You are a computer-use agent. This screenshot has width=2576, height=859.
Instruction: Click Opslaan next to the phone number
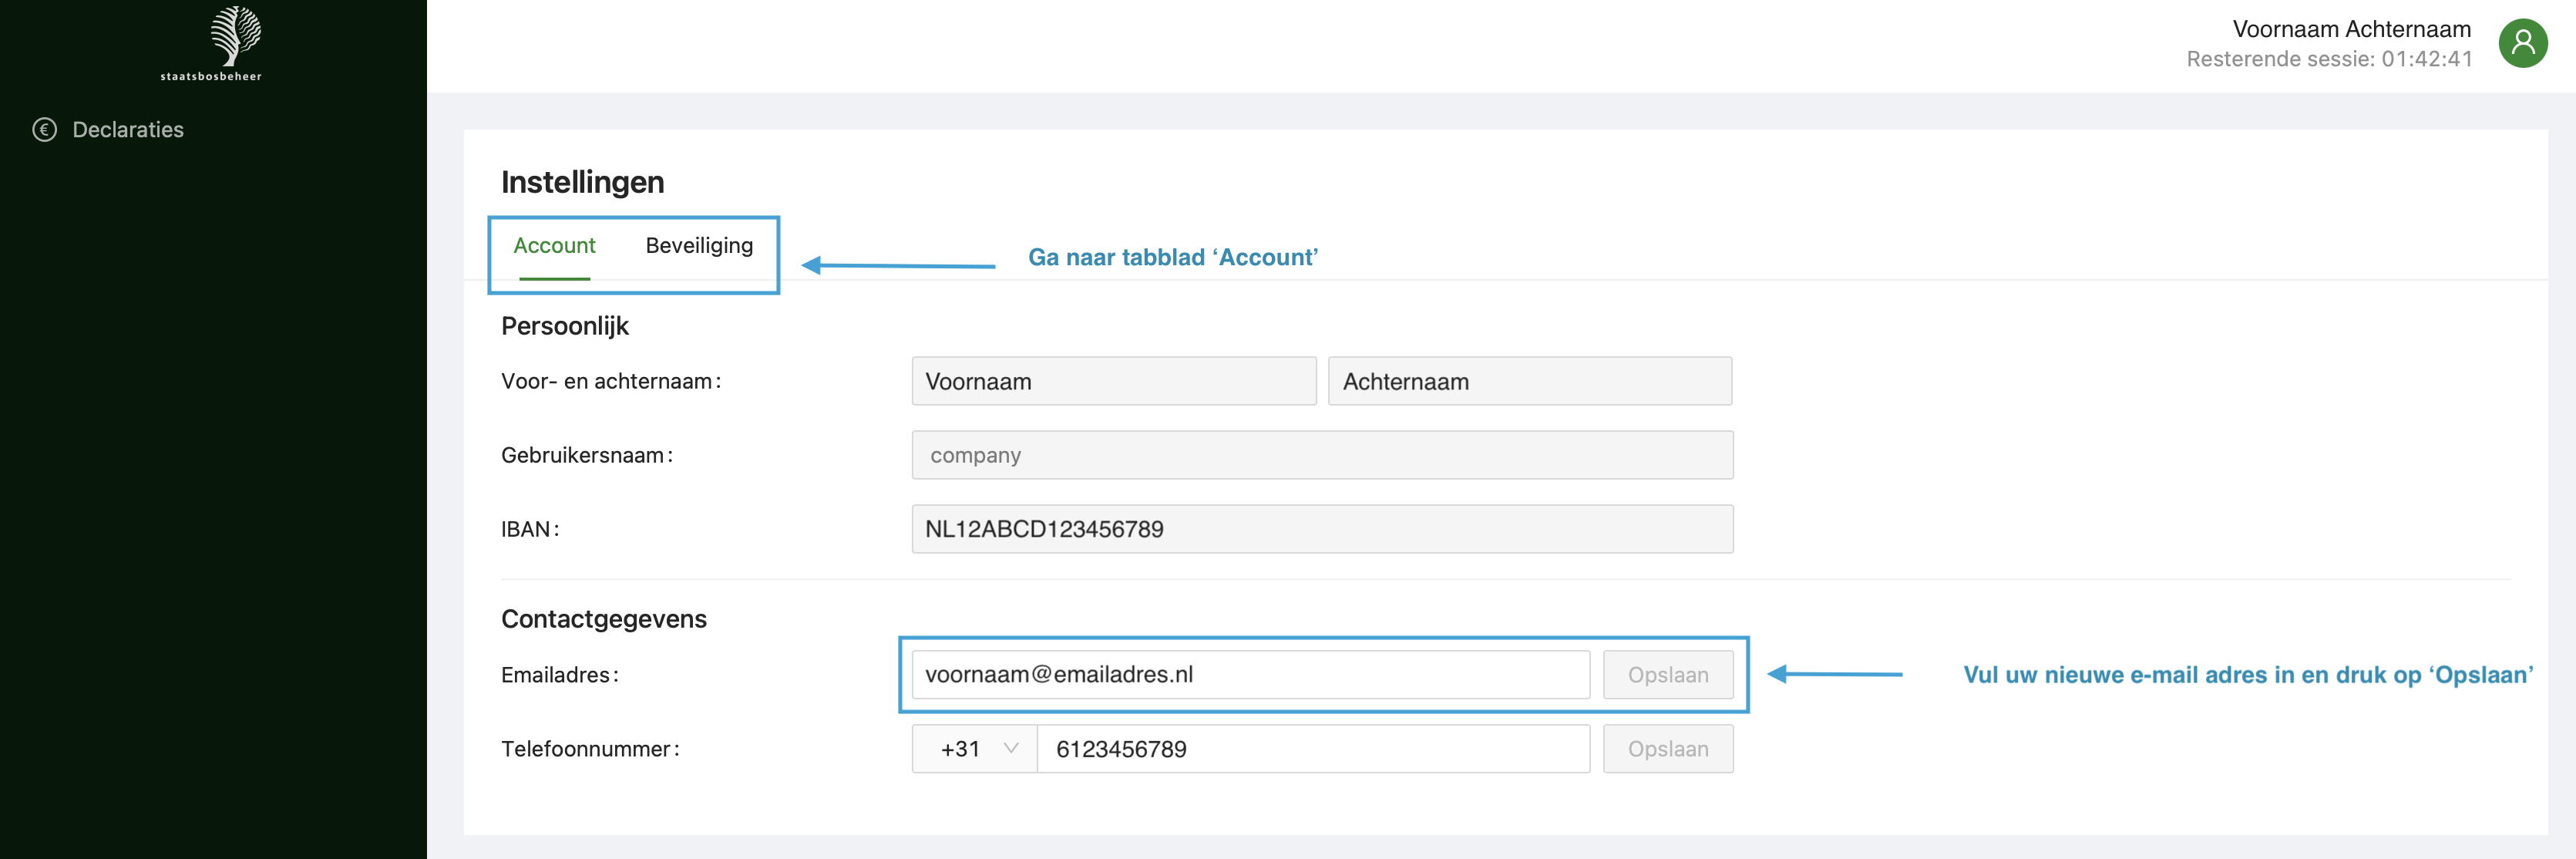(x=1667, y=748)
